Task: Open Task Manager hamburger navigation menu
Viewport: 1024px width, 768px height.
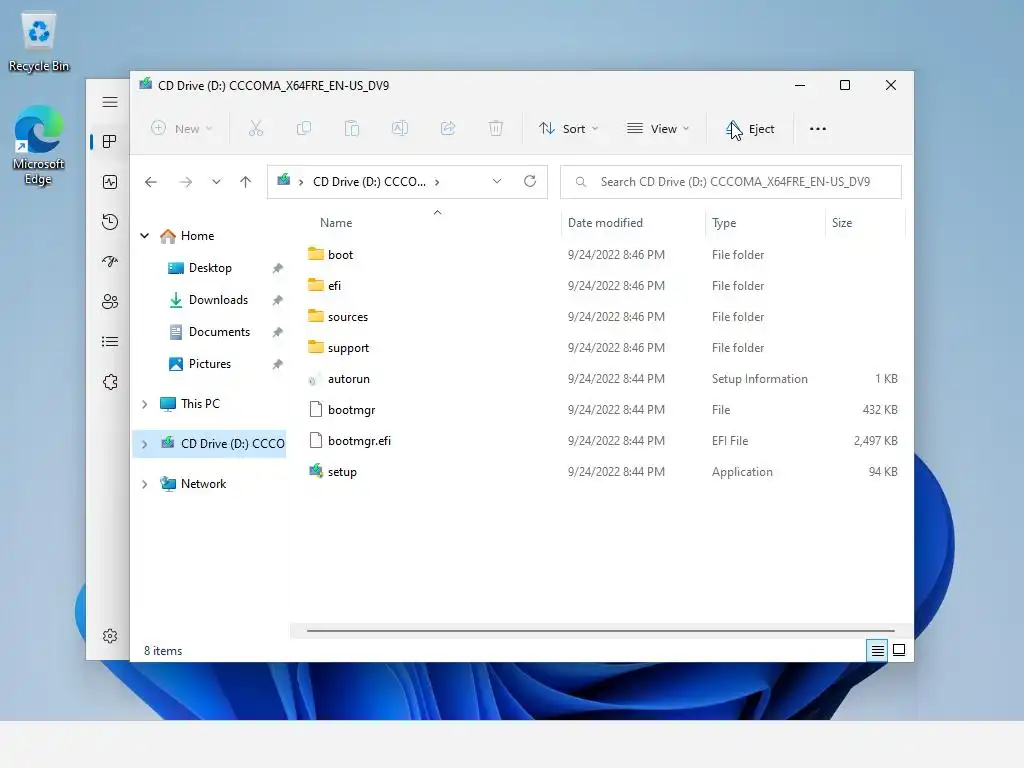Action: coord(110,102)
